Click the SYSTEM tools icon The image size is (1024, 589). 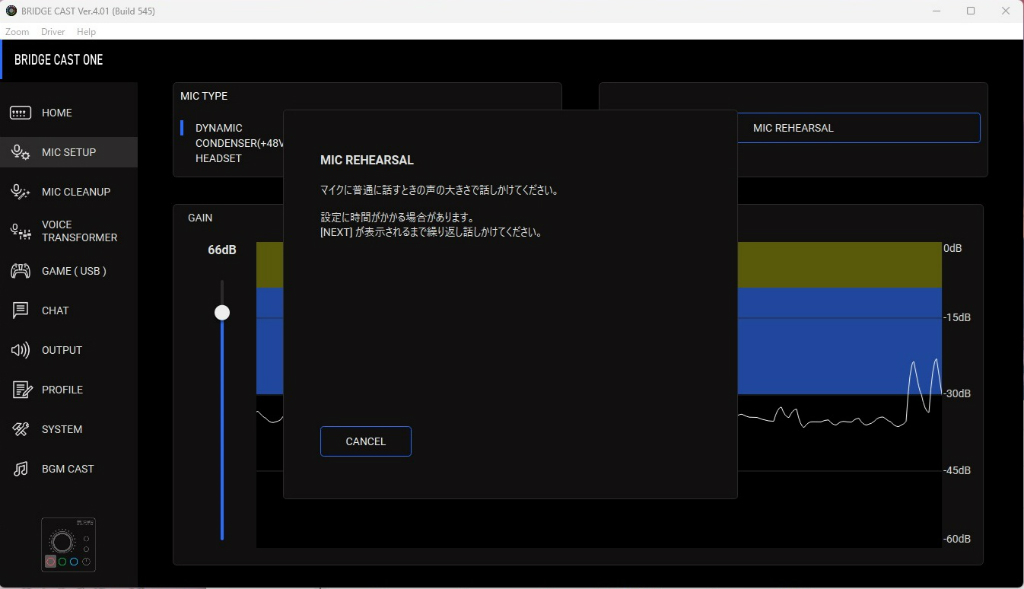tap(20, 429)
